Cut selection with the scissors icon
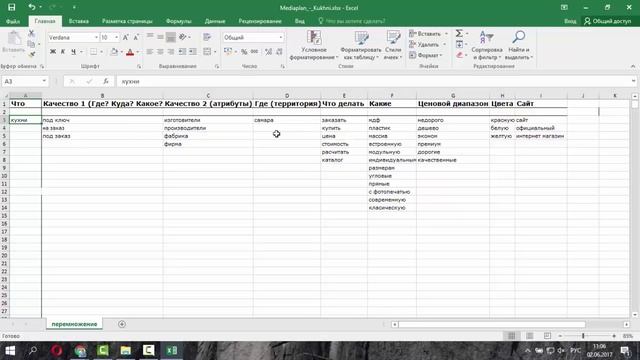 (31, 34)
